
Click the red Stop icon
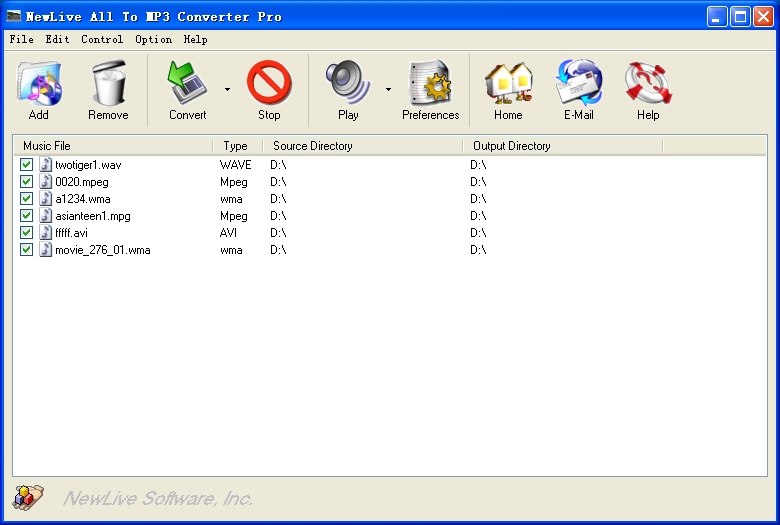coord(269,83)
